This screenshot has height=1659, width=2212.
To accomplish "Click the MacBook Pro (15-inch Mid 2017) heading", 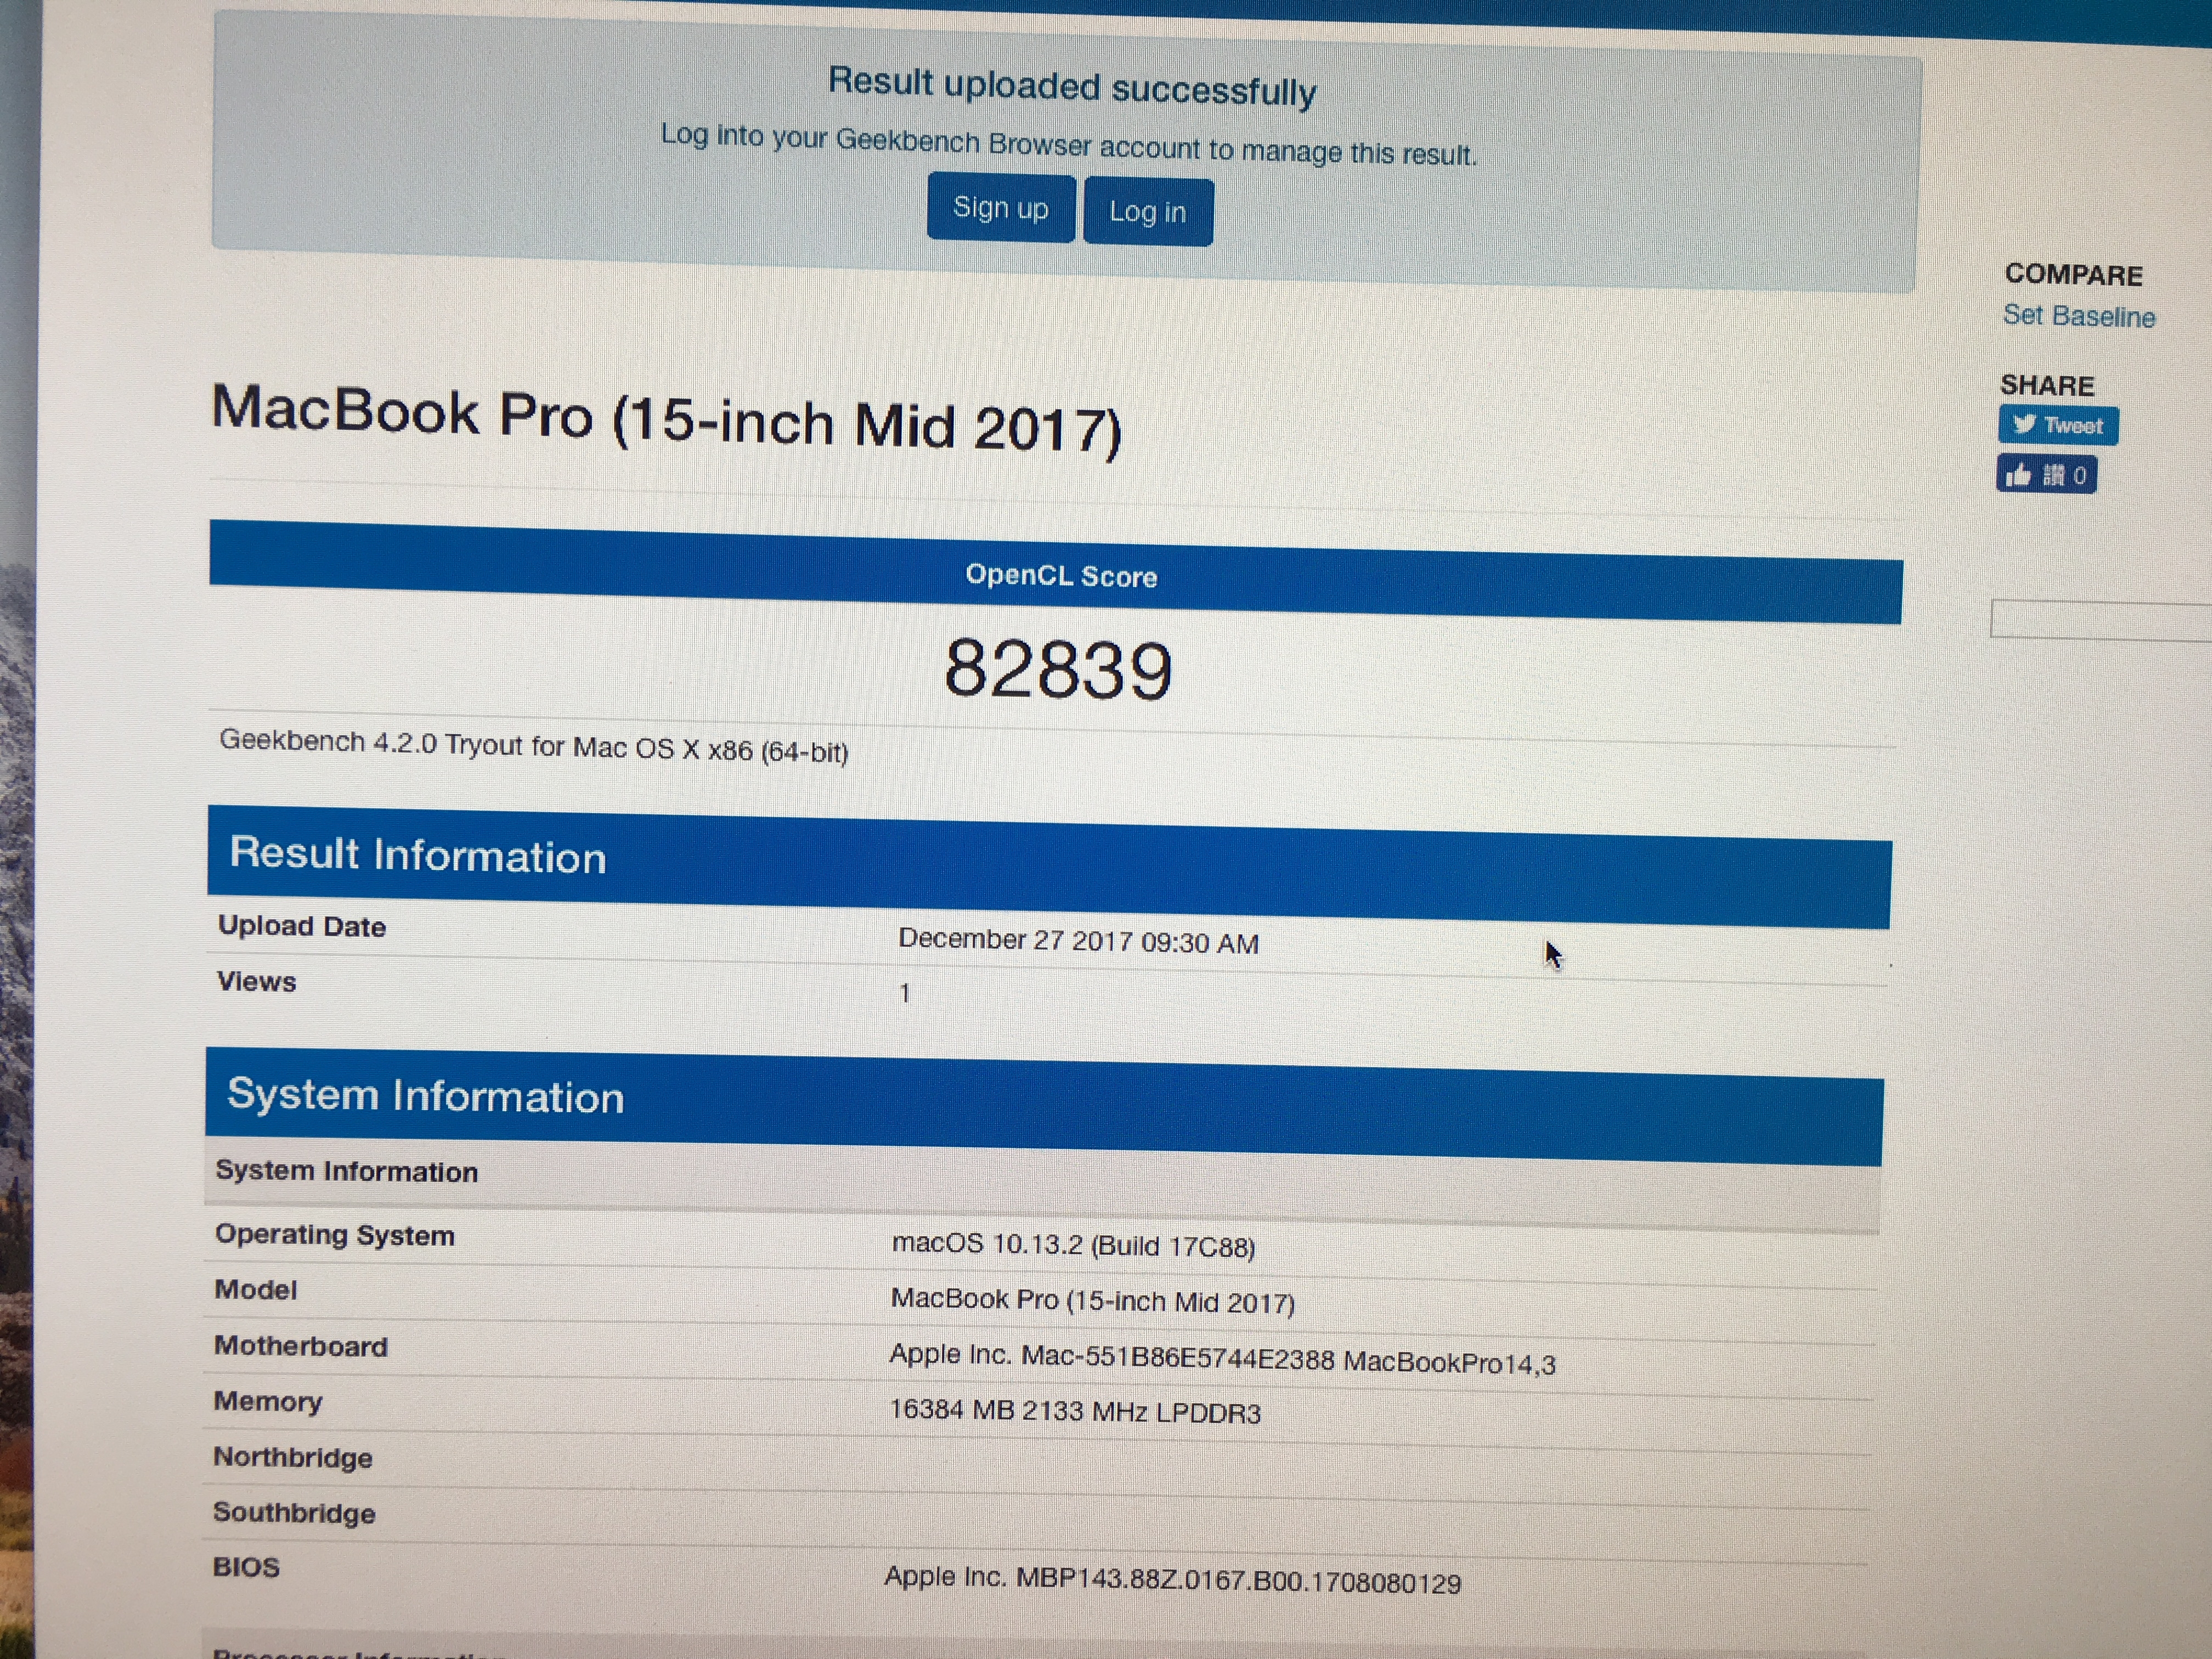I will click(667, 420).
